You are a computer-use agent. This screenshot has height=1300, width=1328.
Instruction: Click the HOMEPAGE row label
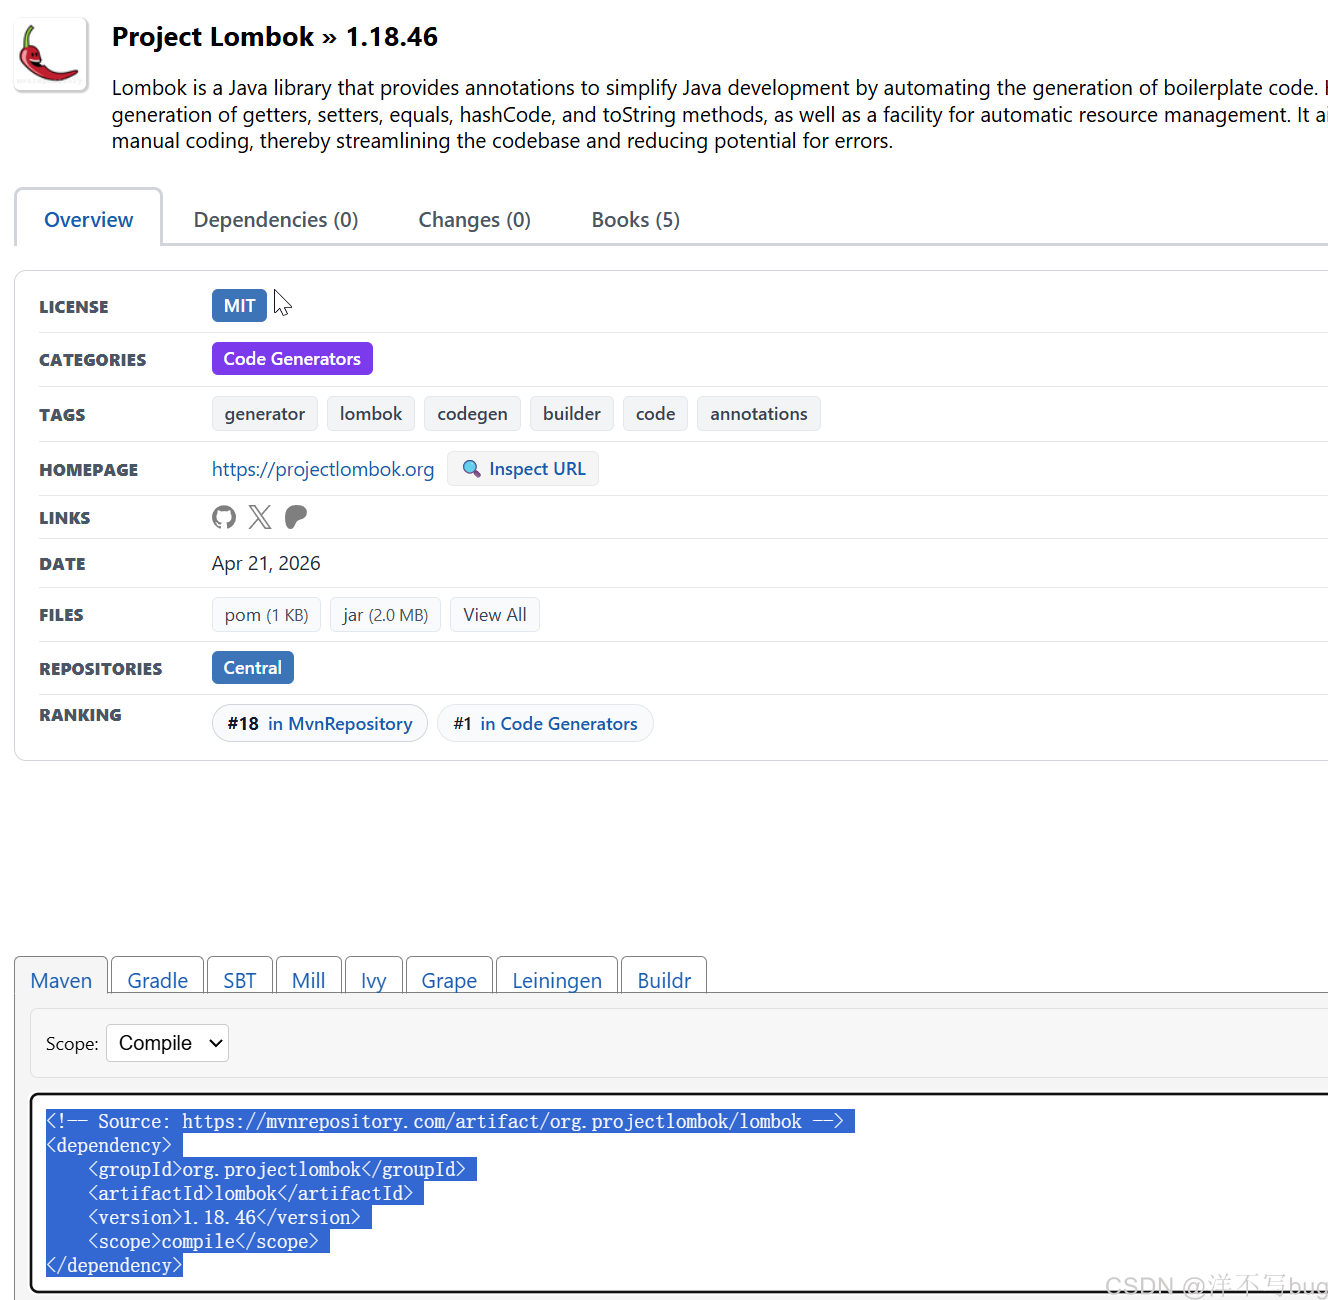tap(89, 470)
